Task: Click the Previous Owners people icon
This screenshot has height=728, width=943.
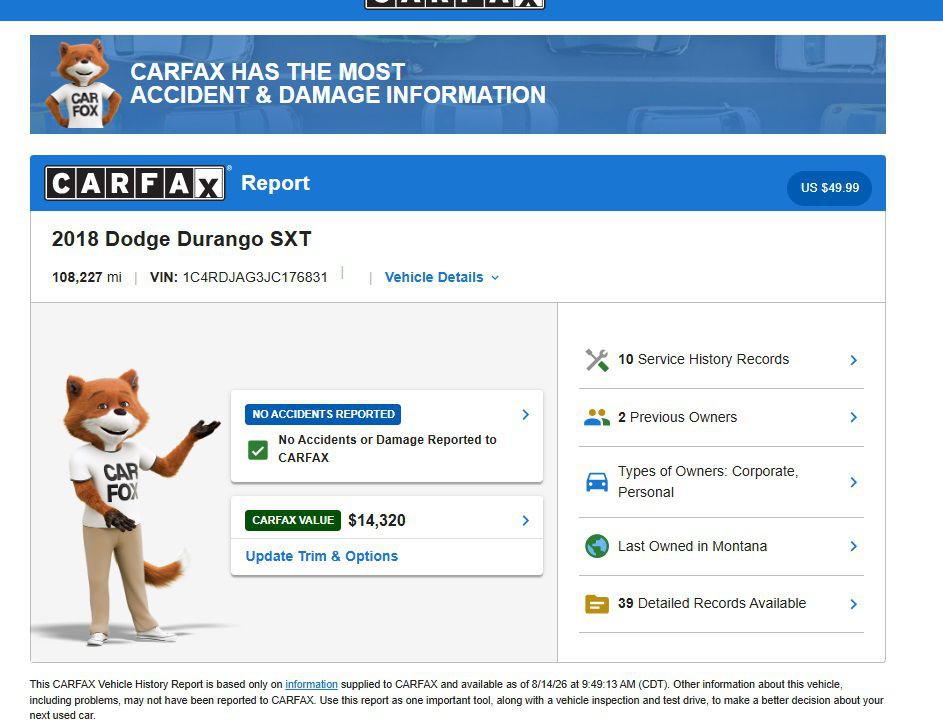Action: [x=597, y=417]
